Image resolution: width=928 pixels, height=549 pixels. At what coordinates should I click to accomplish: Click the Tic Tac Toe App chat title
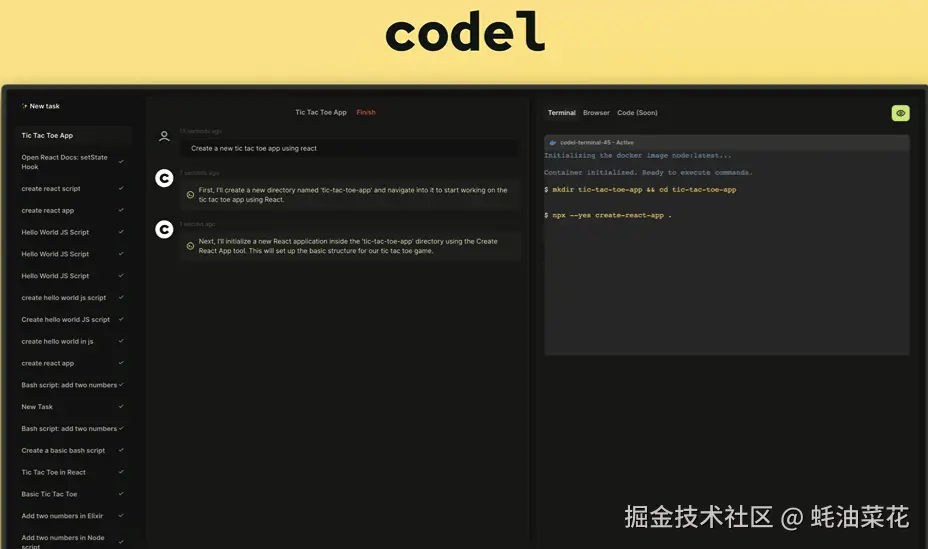[x=321, y=112]
